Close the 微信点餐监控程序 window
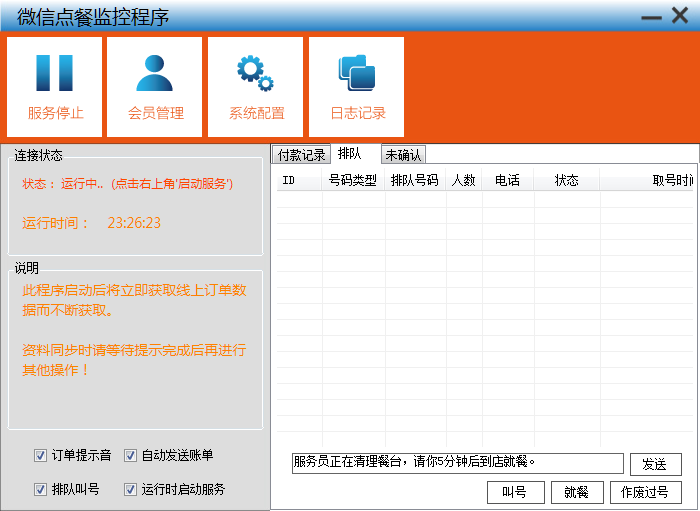Image resolution: width=700 pixels, height=511 pixels. (680, 16)
